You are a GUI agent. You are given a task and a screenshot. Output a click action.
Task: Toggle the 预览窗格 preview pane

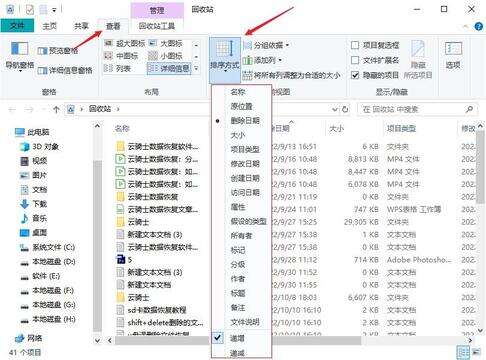click(x=58, y=51)
